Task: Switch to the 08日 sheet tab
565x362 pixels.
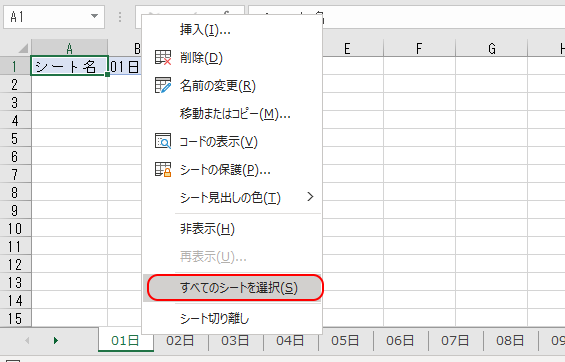Action: (x=510, y=340)
